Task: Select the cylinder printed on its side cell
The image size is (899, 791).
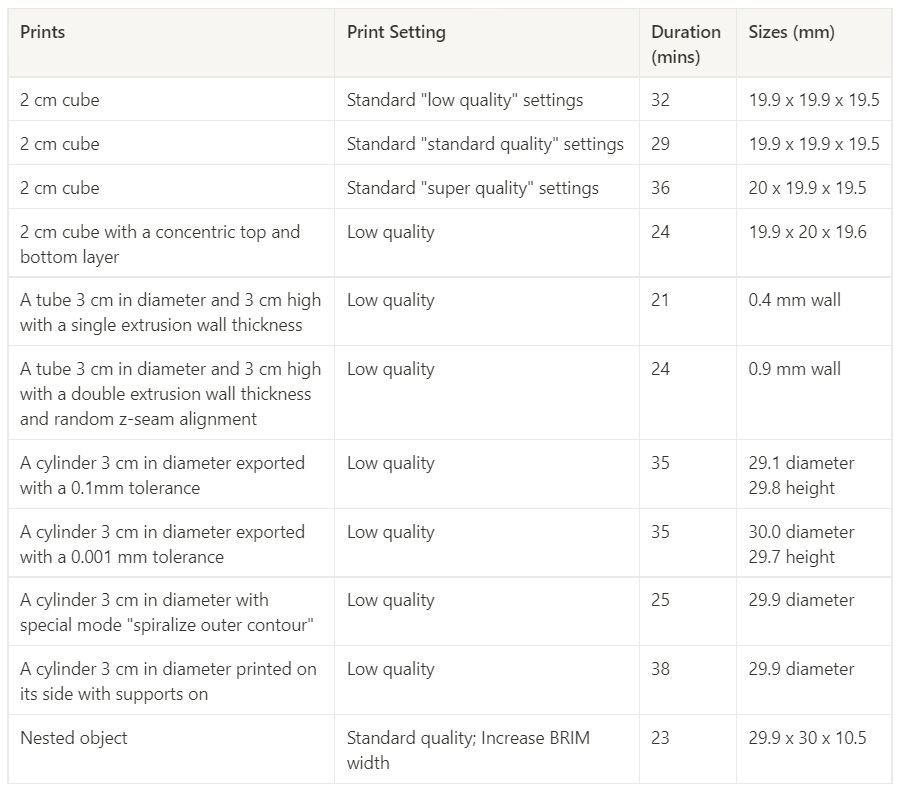Action: coord(168,681)
